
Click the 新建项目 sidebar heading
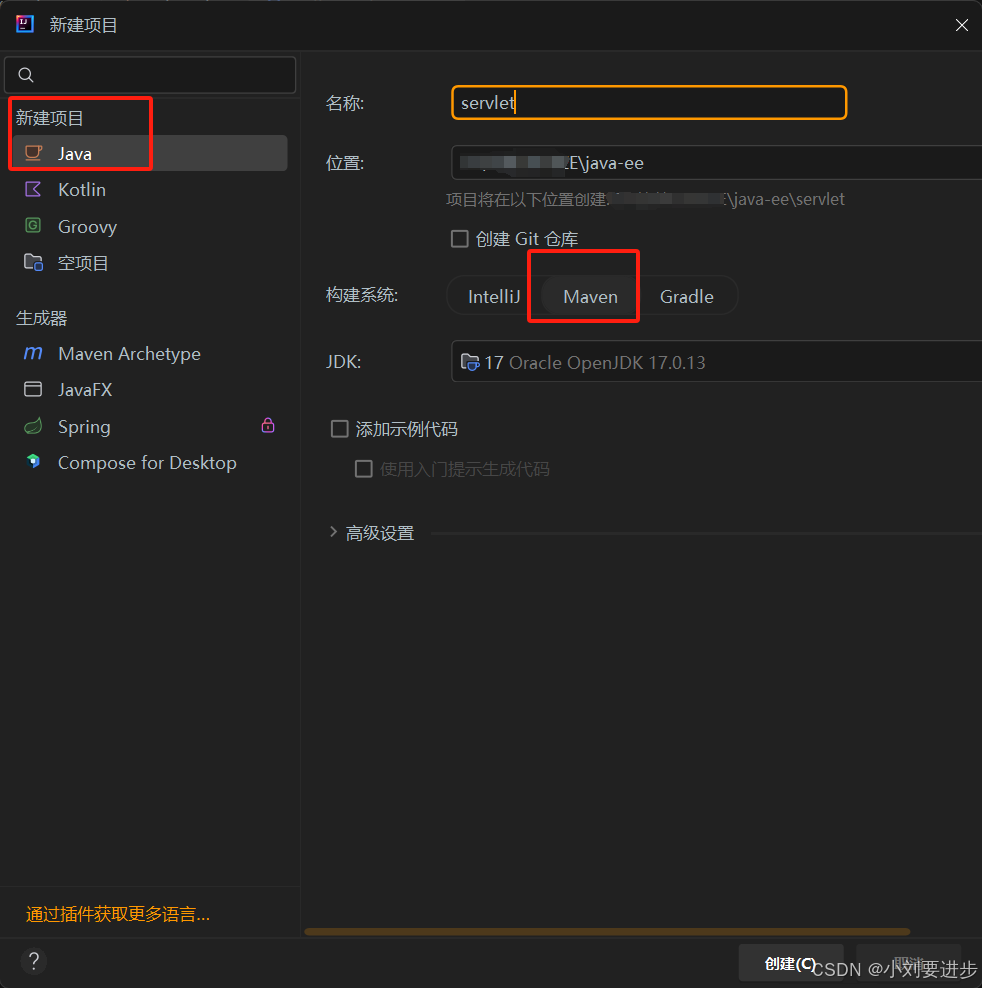pyautogui.click(x=50, y=118)
